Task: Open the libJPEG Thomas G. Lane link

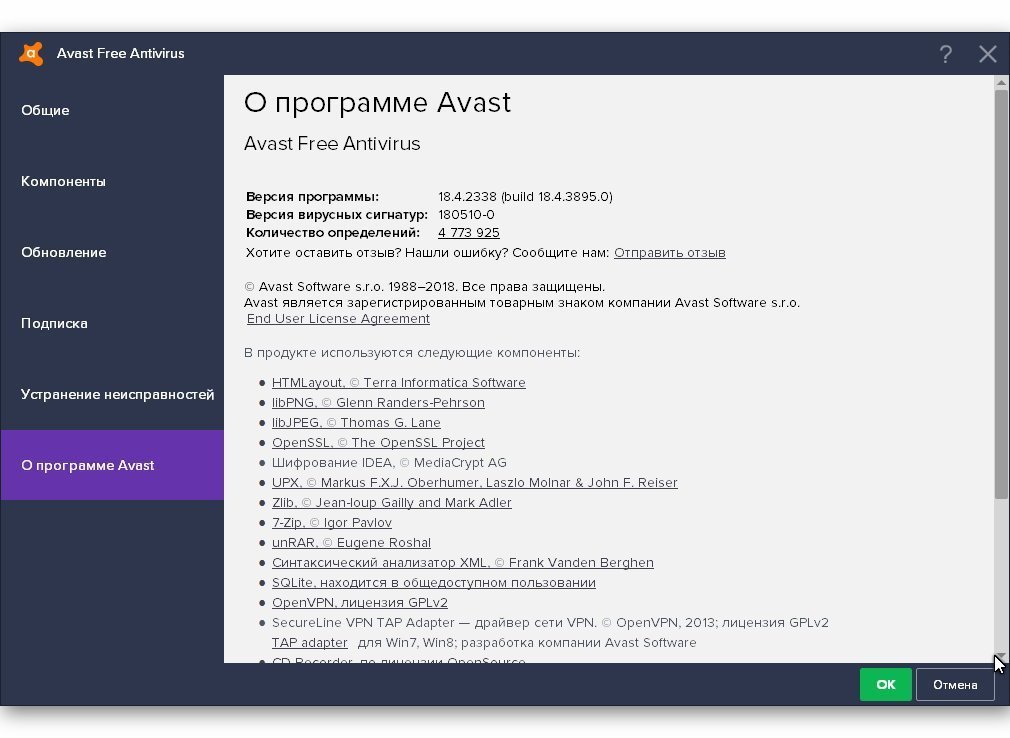Action: [x=356, y=422]
